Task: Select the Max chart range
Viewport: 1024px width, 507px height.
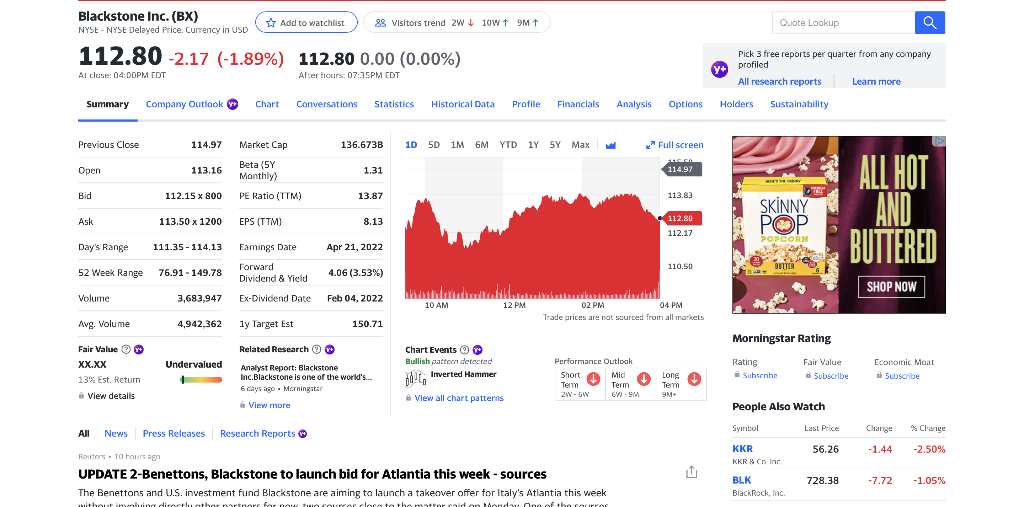Action: [x=581, y=145]
